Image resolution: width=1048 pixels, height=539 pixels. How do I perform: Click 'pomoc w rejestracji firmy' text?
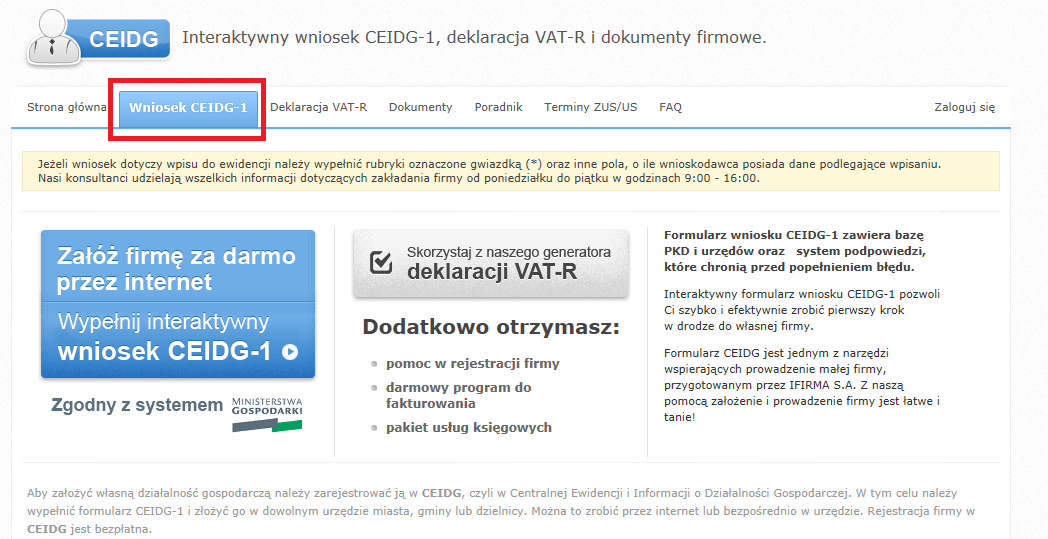473,364
